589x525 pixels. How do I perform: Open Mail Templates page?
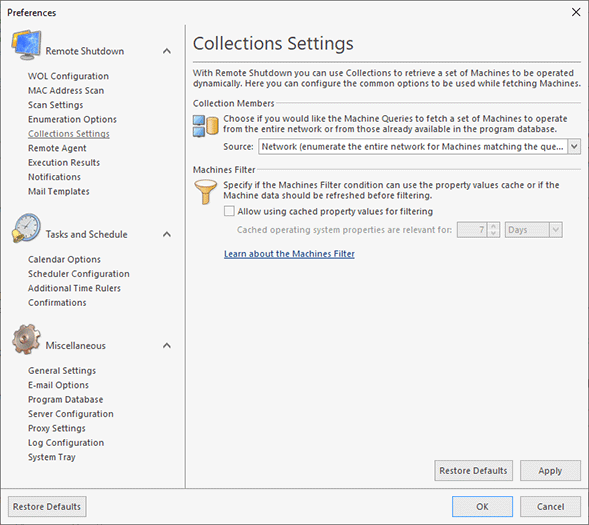click(59, 192)
